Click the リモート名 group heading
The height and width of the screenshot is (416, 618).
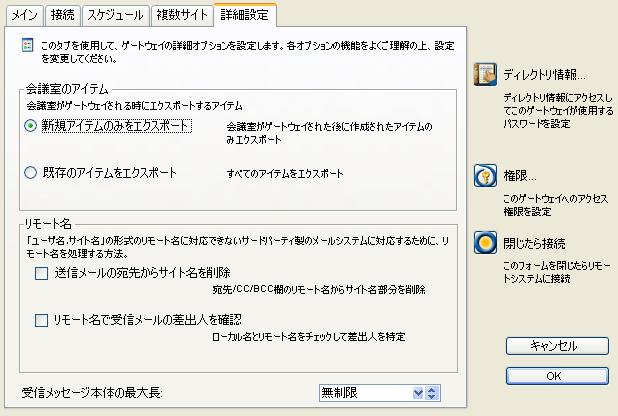(x=48, y=224)
